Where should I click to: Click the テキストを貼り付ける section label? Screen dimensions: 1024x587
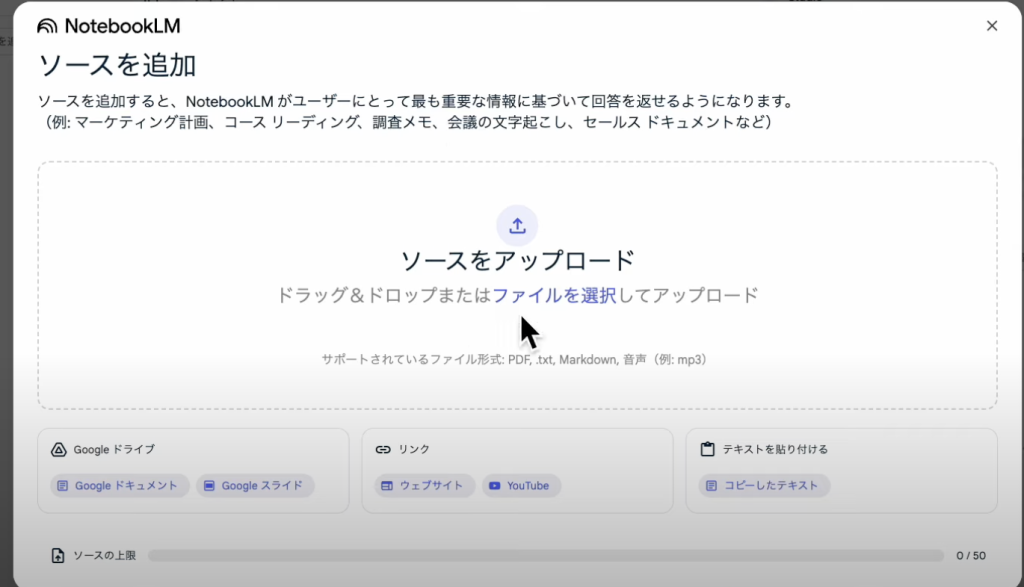coord(775,449)
